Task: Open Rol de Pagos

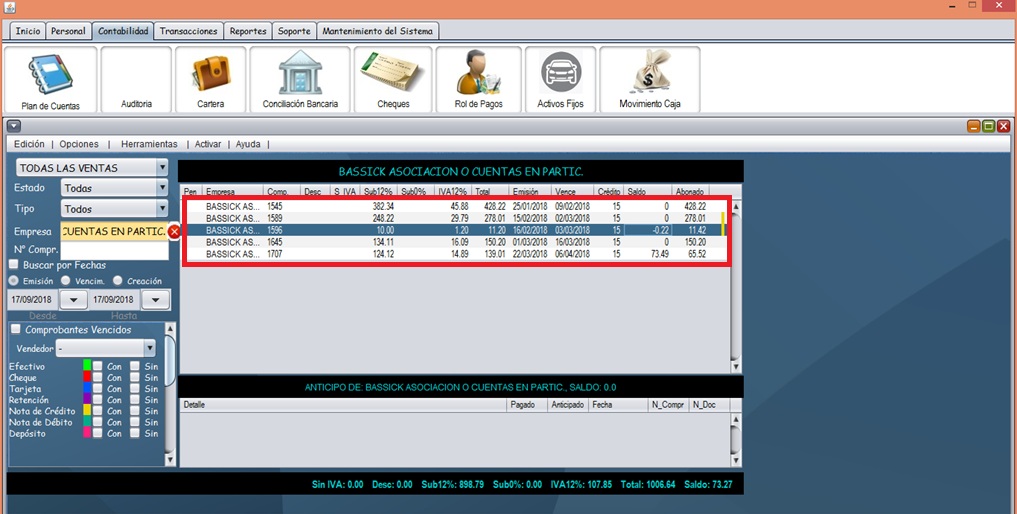Action: pos(478,79)
